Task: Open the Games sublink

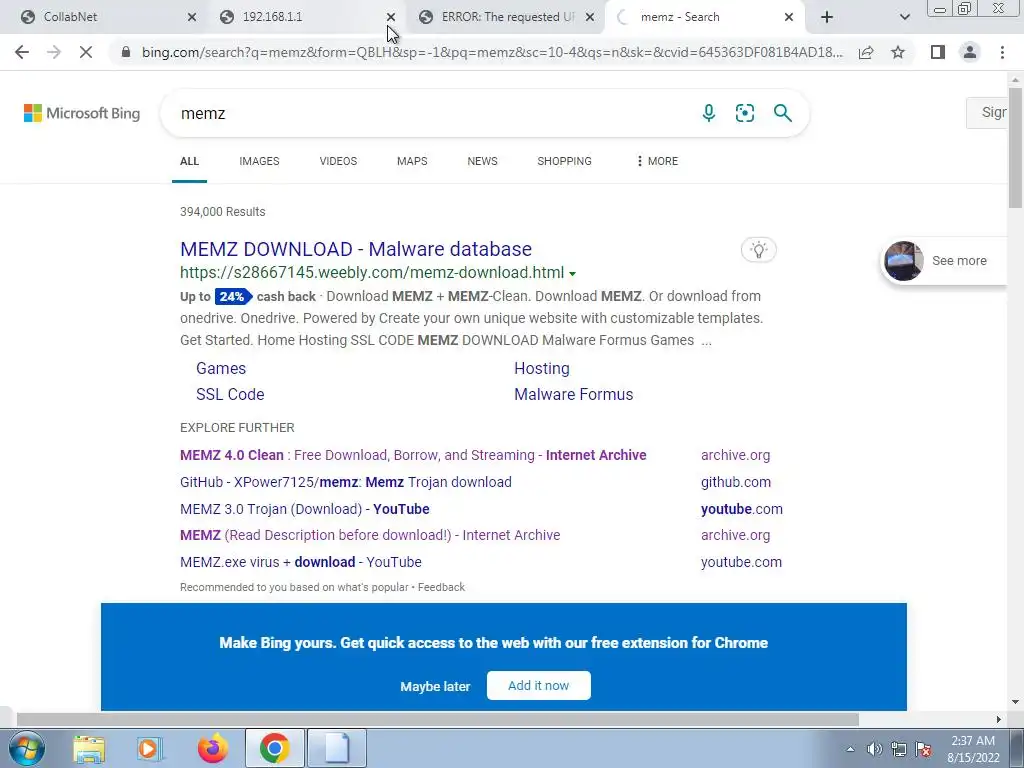Action: (x=221, y=368)
